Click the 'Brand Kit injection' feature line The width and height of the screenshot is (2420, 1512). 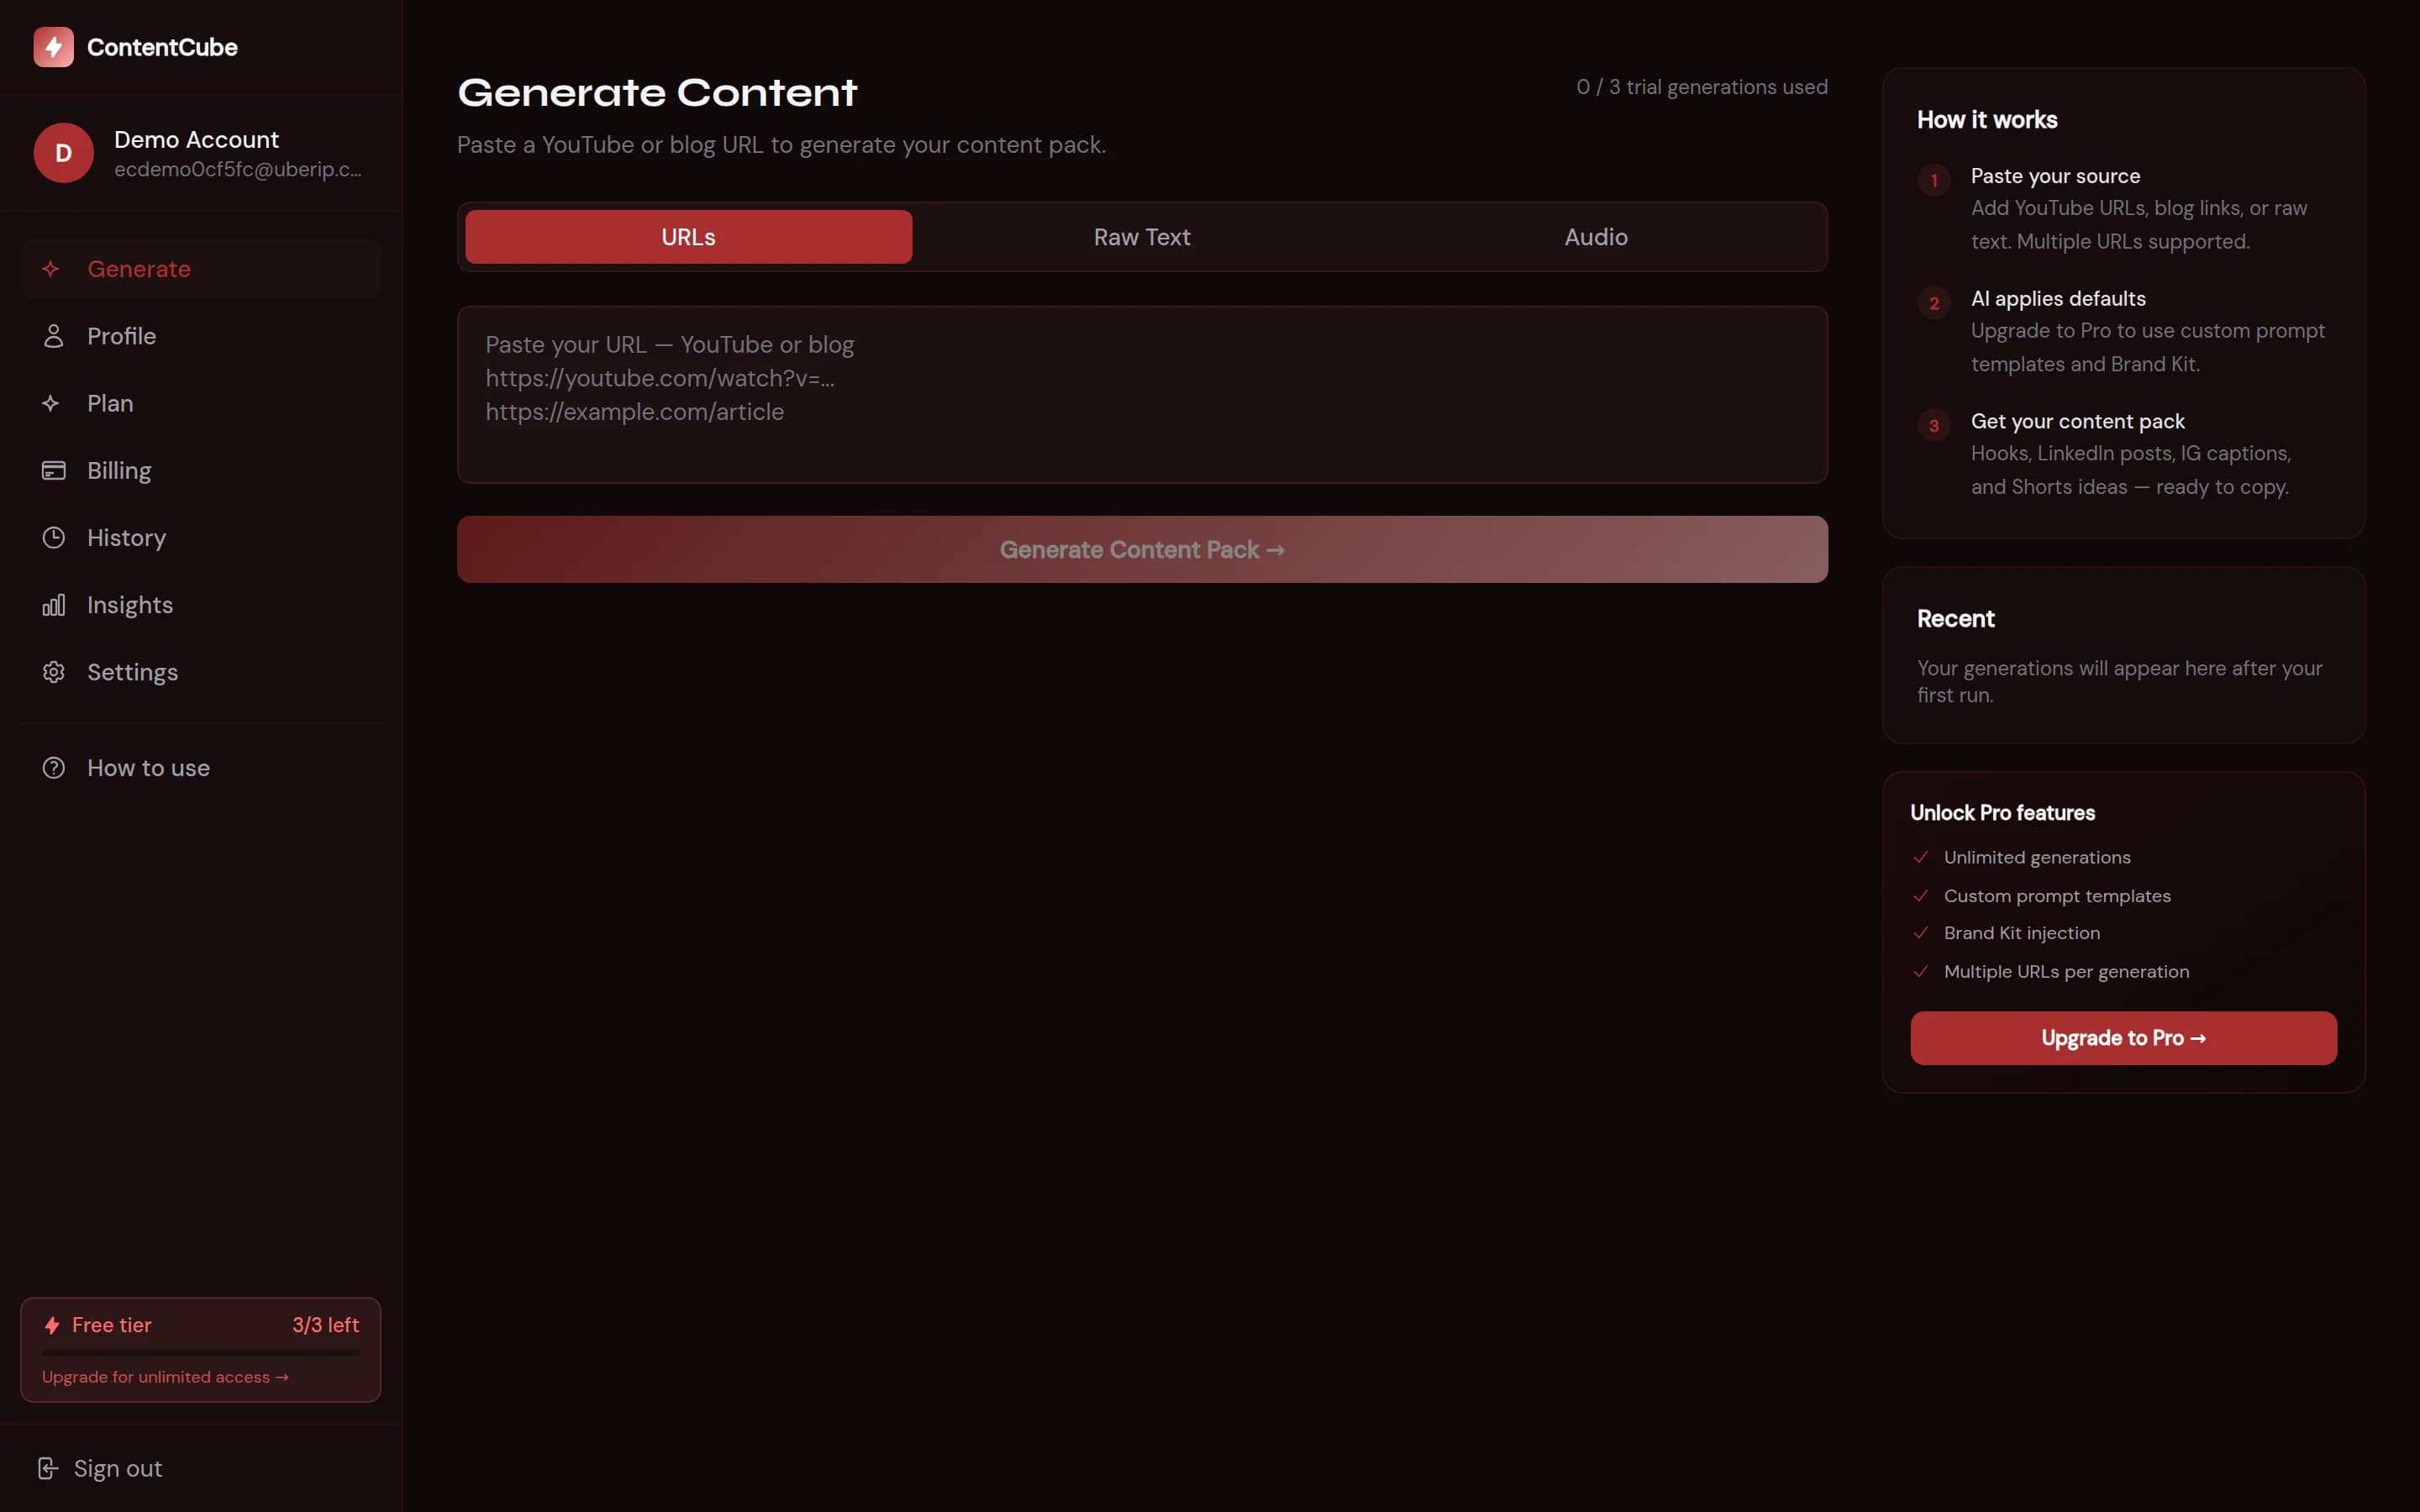[2021, 933]
